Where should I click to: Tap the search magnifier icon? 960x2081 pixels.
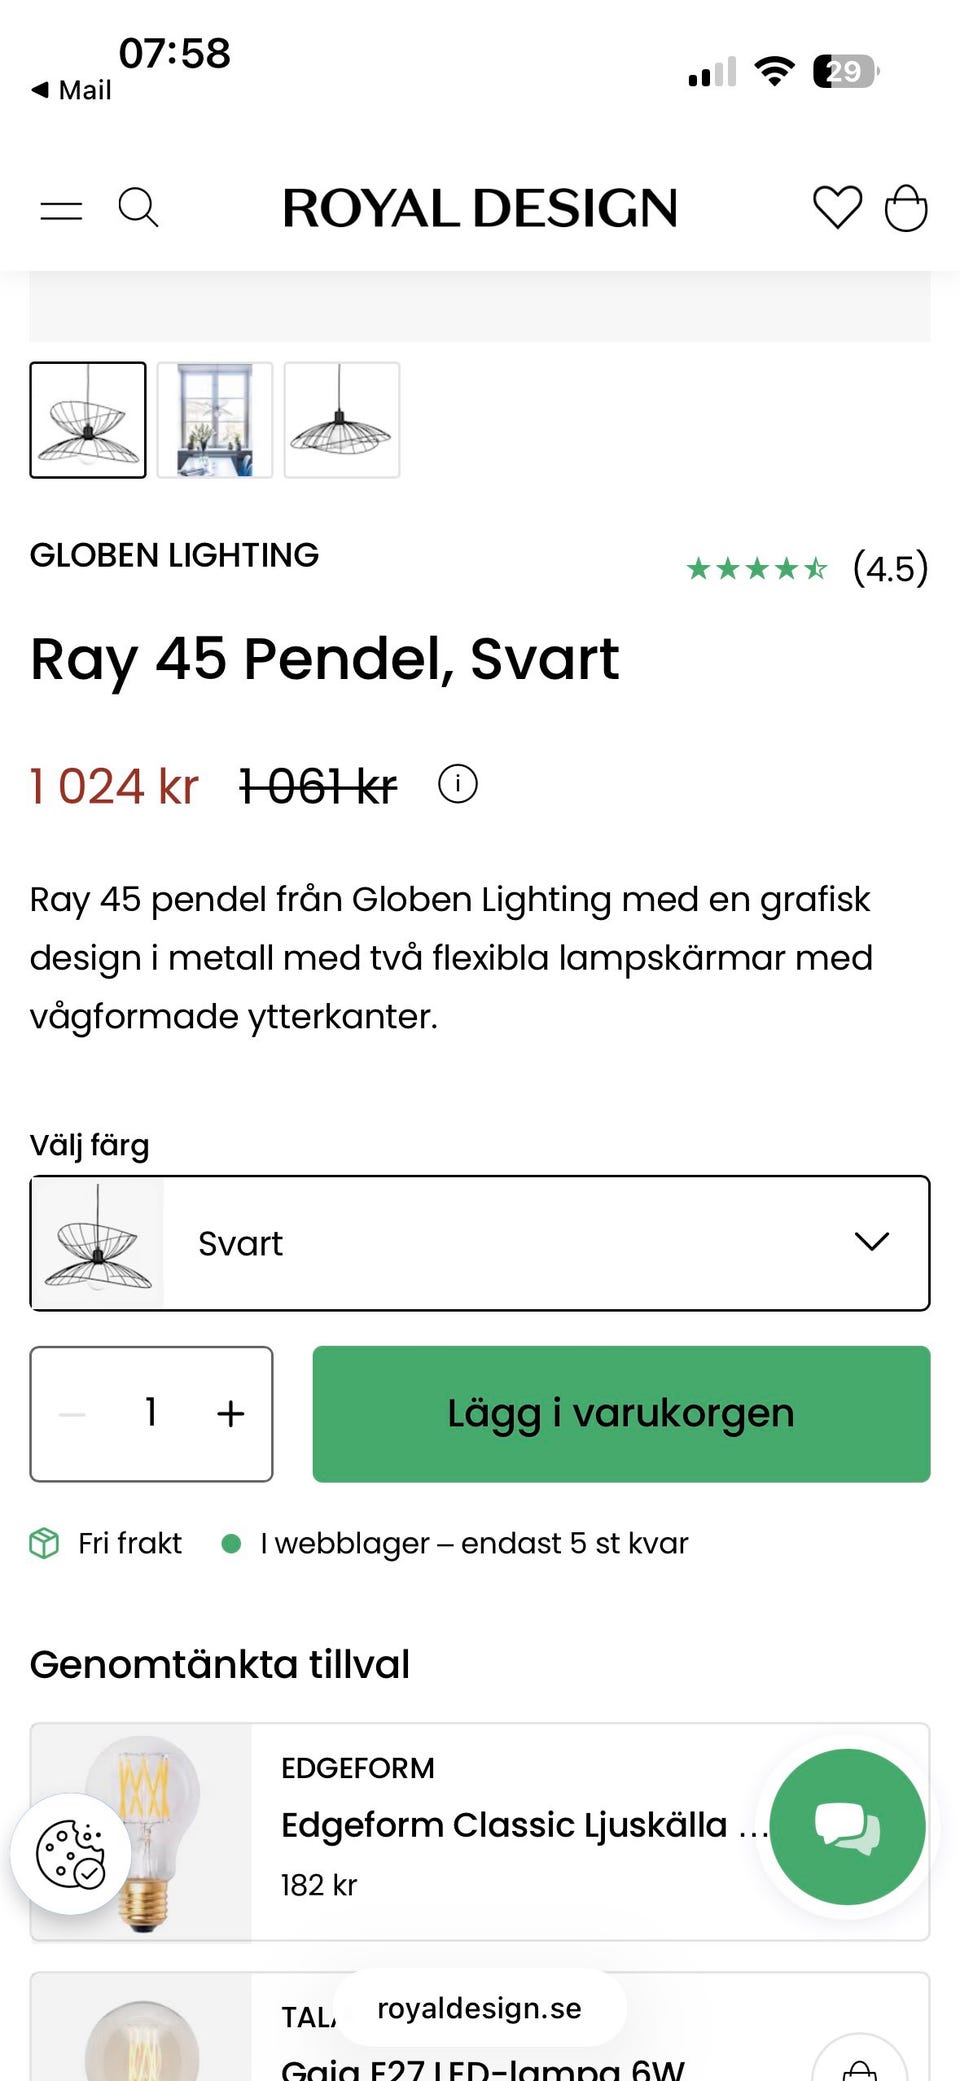point(138,208)
